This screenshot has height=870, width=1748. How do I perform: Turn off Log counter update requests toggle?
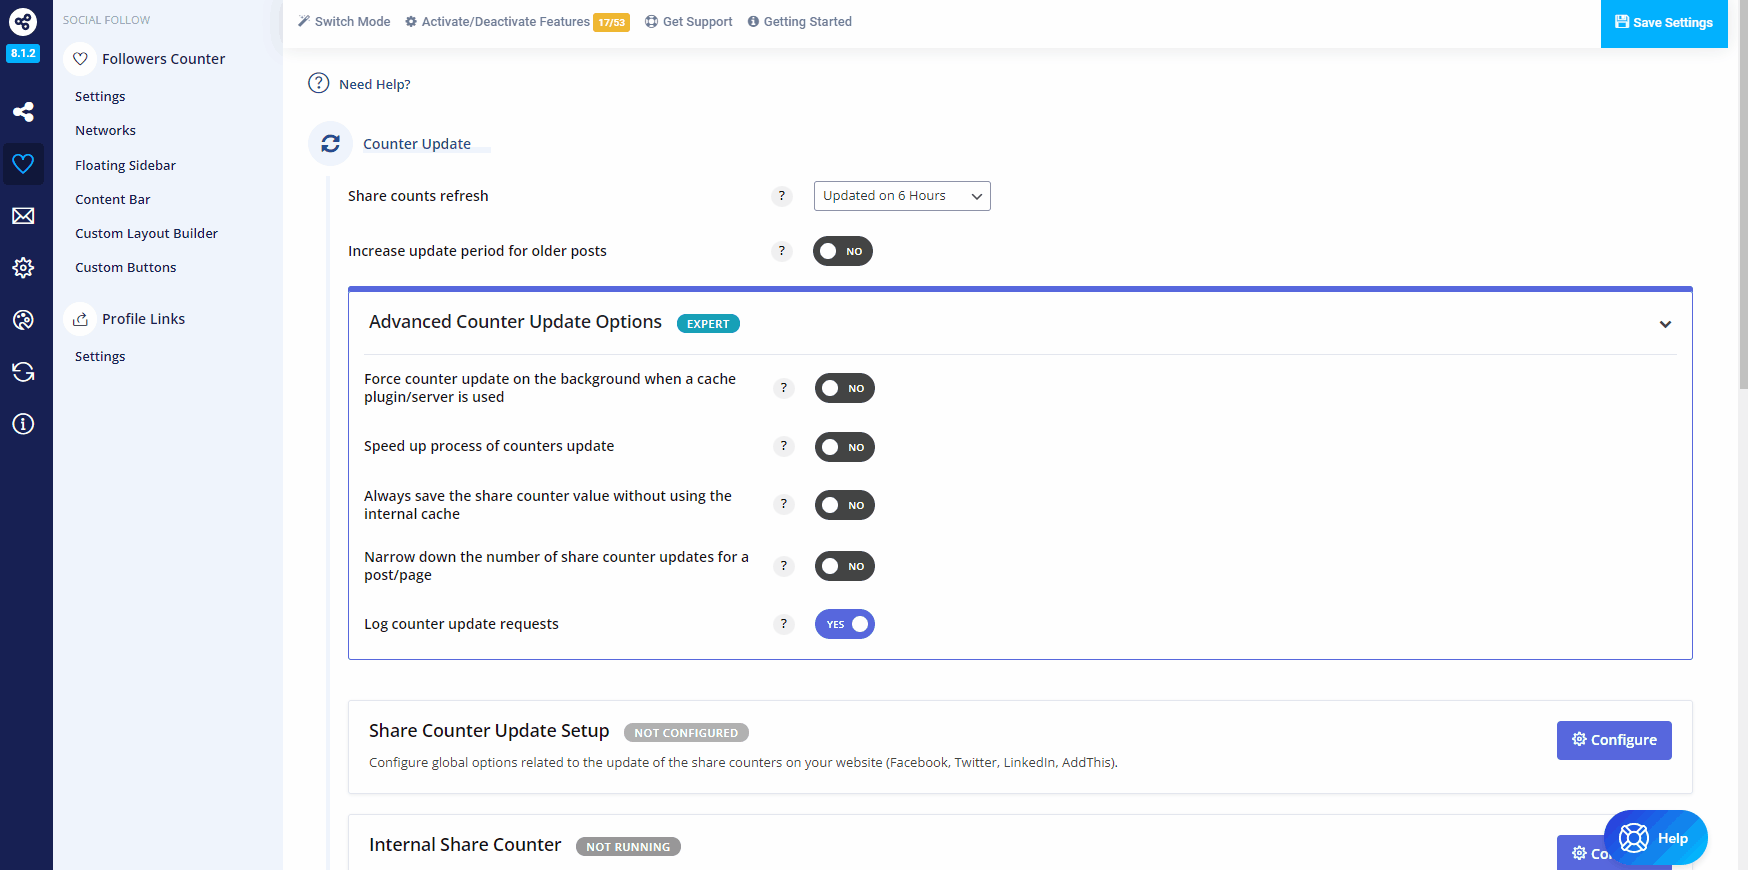[844, 624]
